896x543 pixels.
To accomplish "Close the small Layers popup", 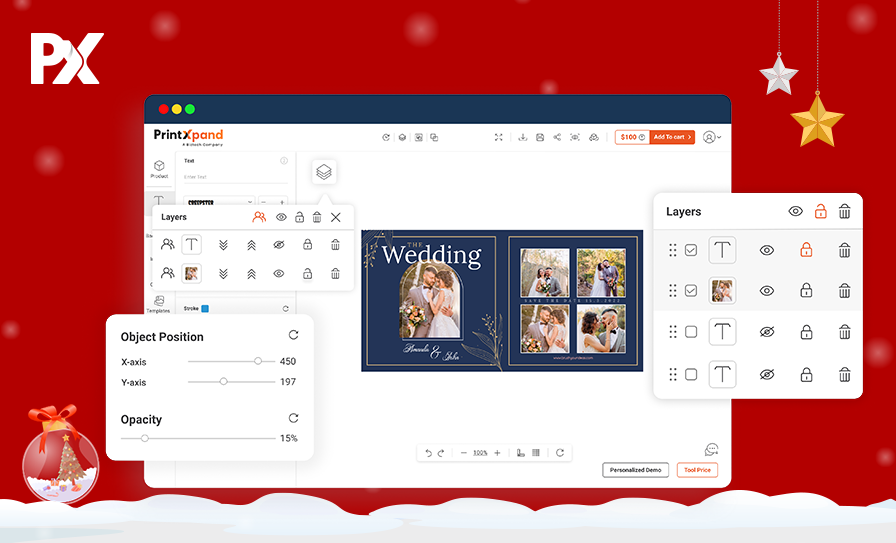I will [x=336, y=217].
